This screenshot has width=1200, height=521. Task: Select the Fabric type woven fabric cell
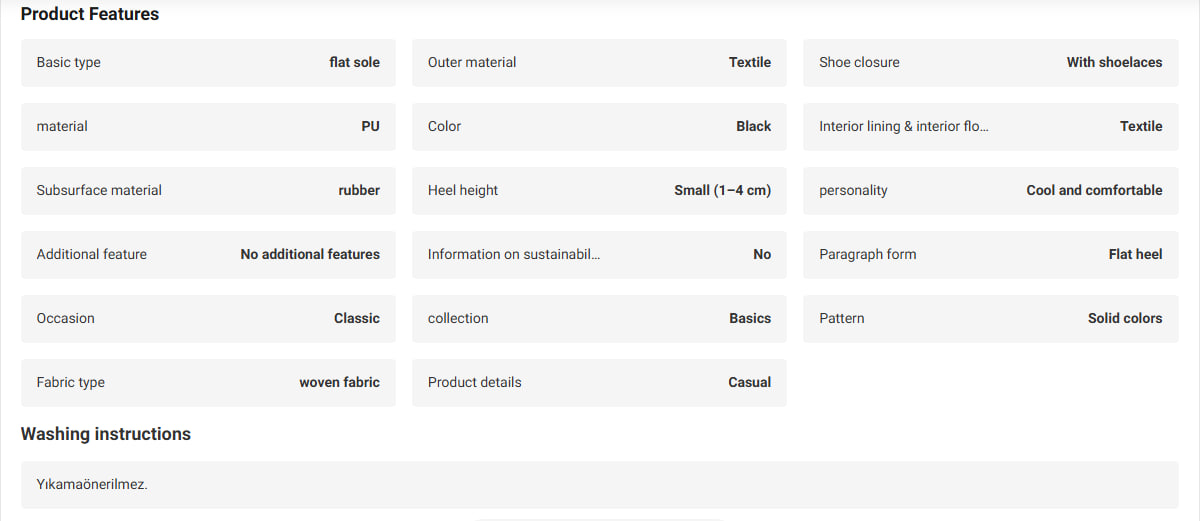[x=208, y=382]
